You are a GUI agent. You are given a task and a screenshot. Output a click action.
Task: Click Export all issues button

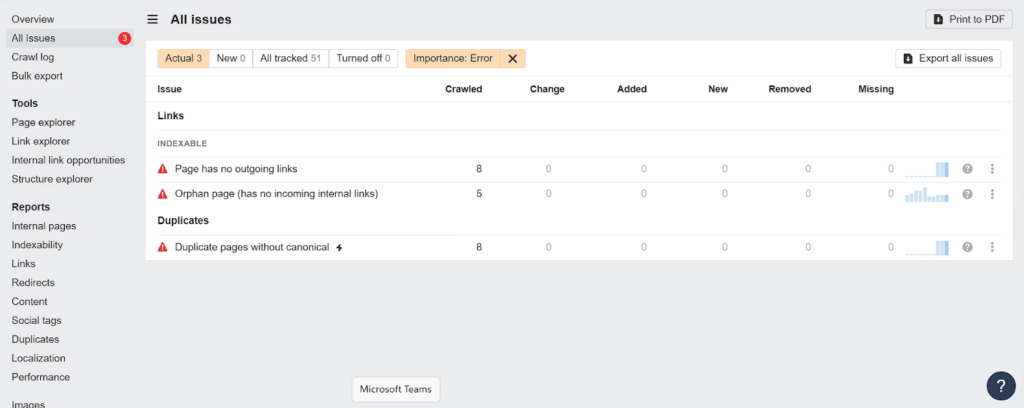click(x=948, y=59)
